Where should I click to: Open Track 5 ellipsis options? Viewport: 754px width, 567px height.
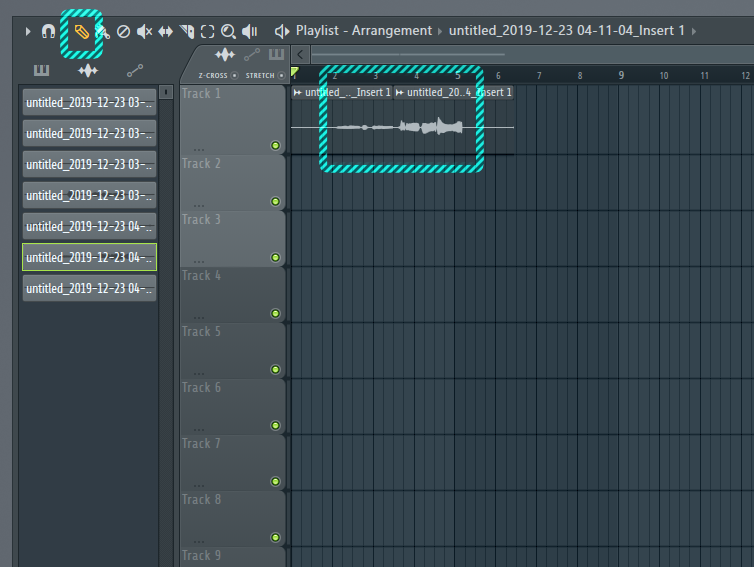[x=199, y=374]
